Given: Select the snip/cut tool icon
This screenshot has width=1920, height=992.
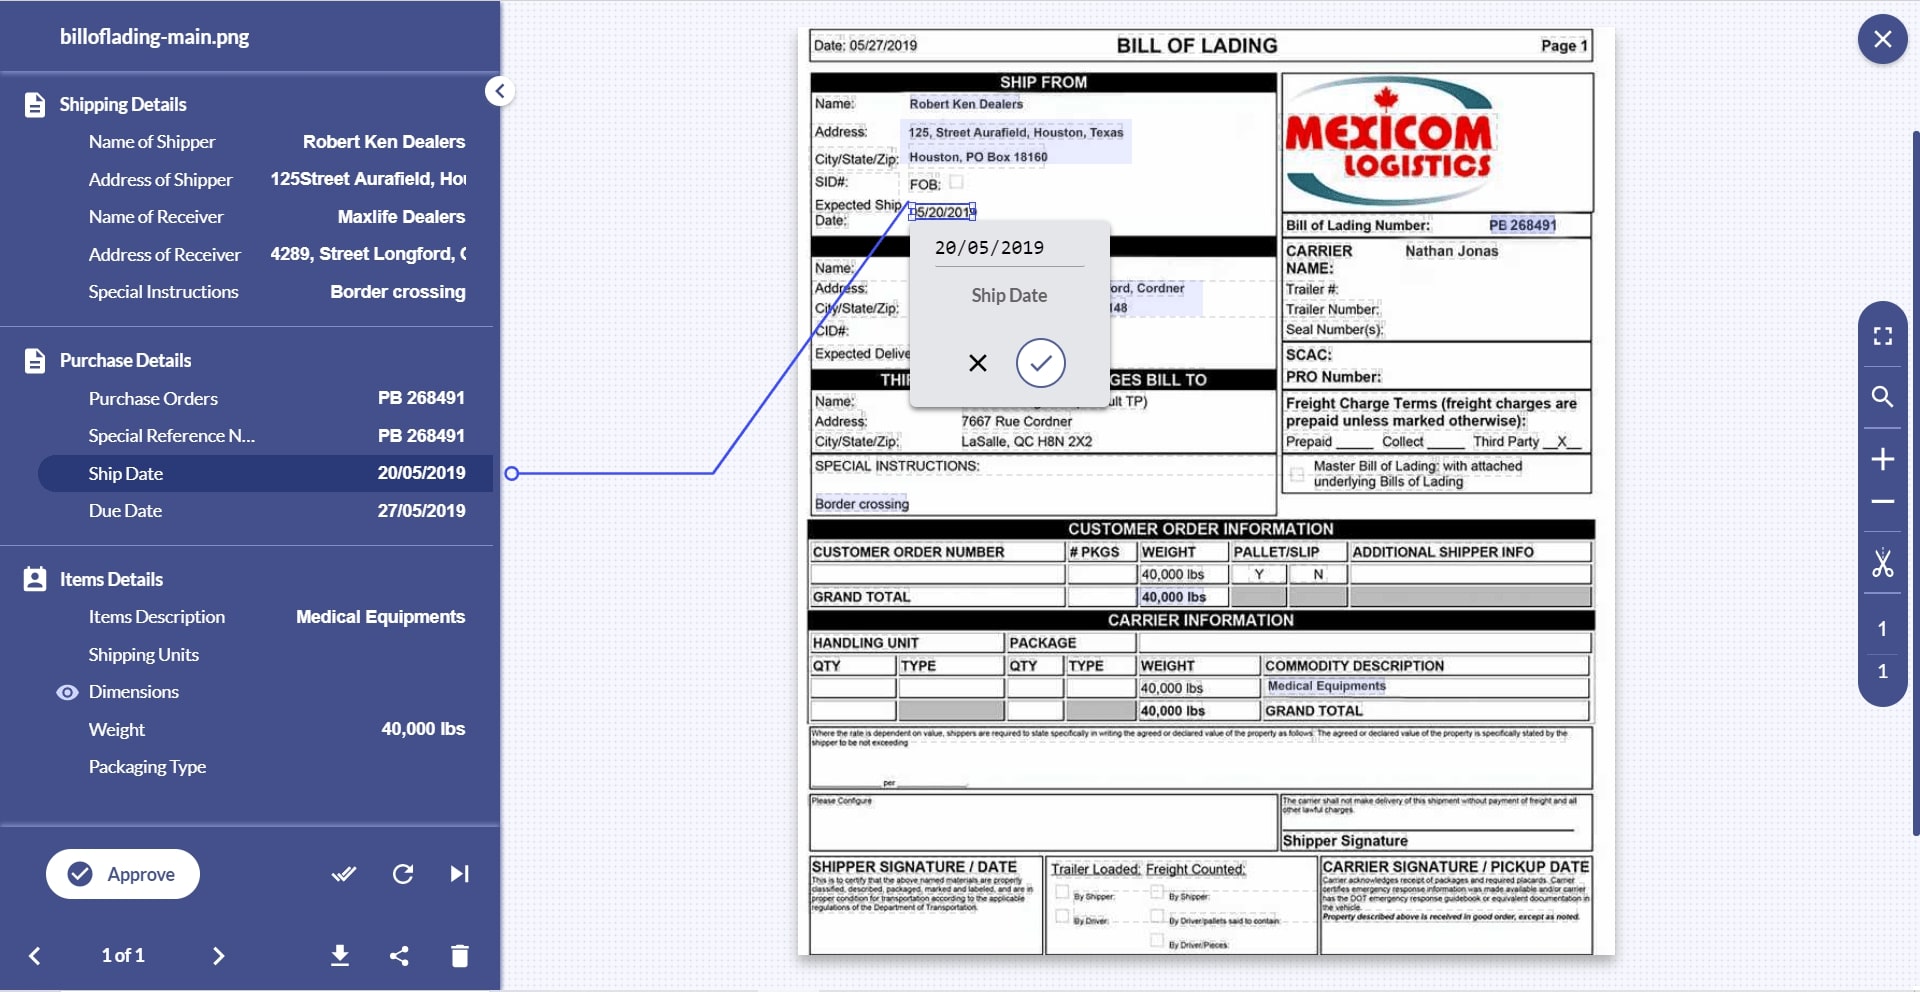Looking at the screenshot, I should pyautogui.click(x=1883, y=565).
